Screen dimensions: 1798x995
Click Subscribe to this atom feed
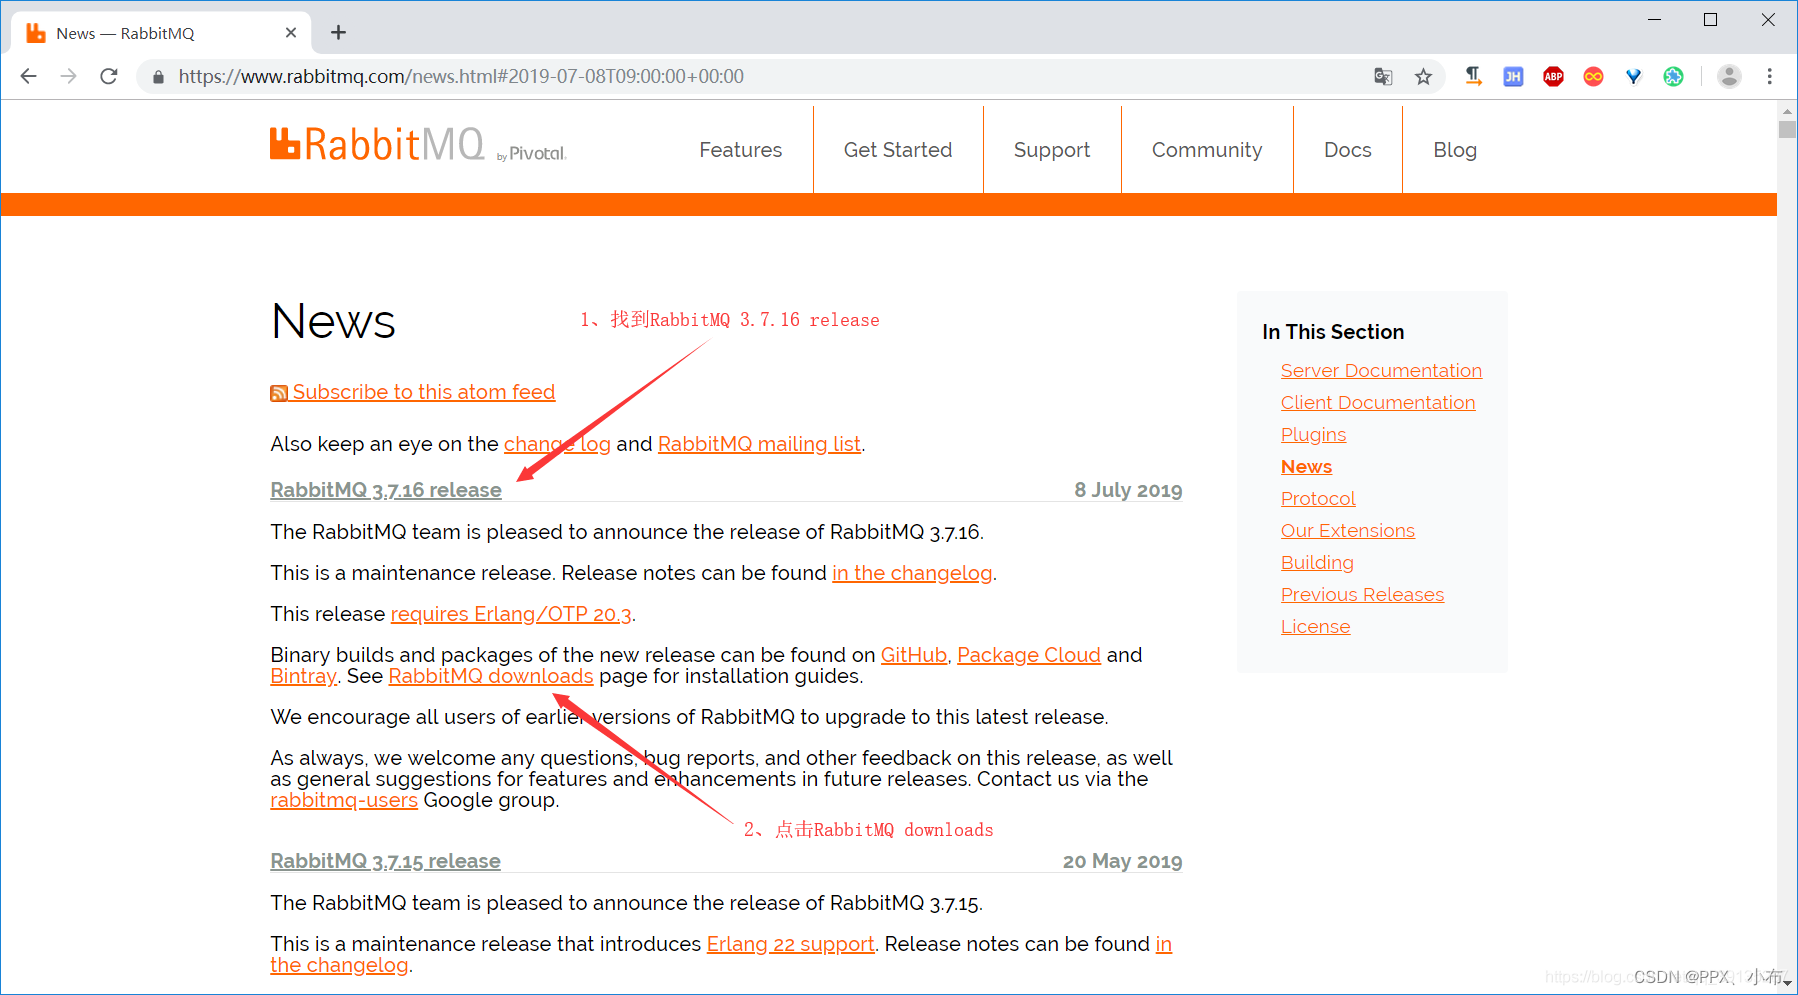[x=424, y=392]
